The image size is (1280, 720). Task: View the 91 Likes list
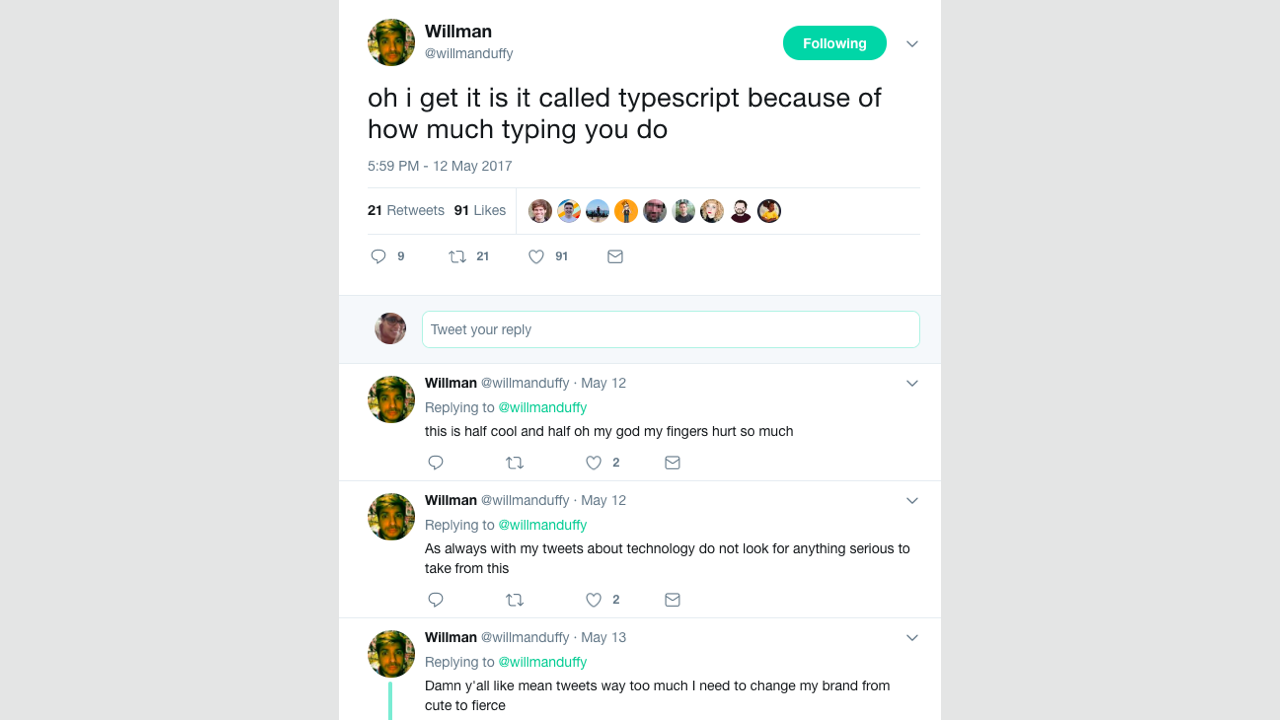(480, 210)
